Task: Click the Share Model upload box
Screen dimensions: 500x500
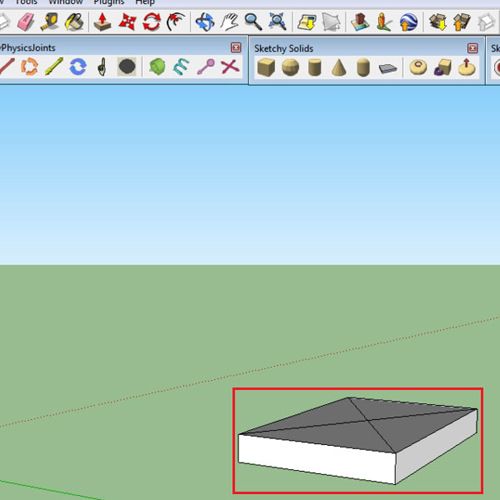Action: coord(462,22)
